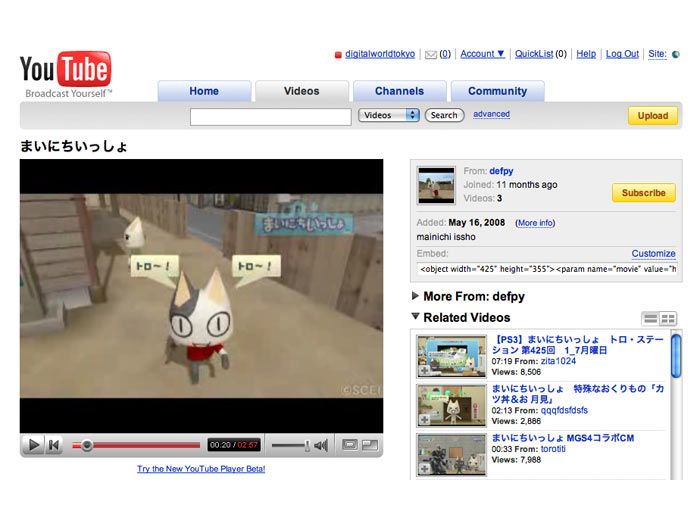Click the Site: link
This screenshot has height=525, width=700.
(657, 54)
